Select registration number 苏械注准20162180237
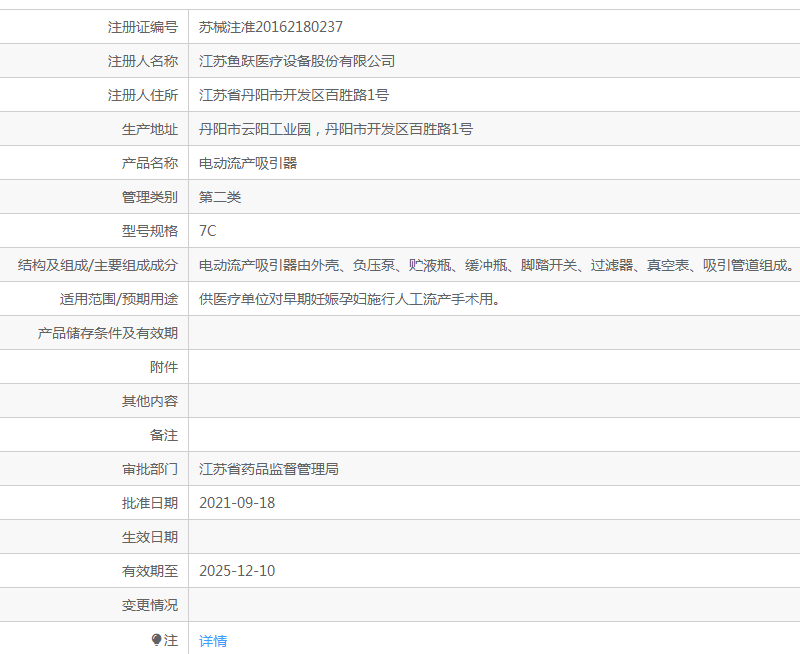The height and width of the screenshot is (654, 800). (271, 27)
